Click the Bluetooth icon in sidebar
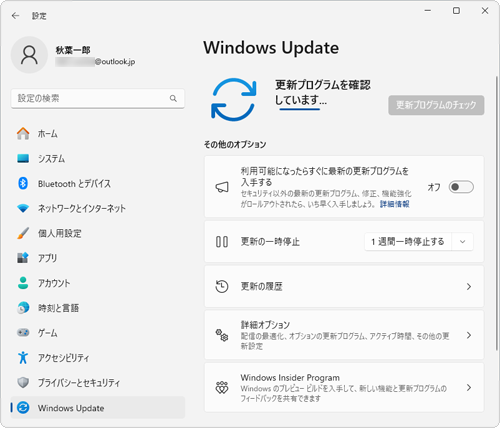500x428 pixels. [x=23, y=183]
